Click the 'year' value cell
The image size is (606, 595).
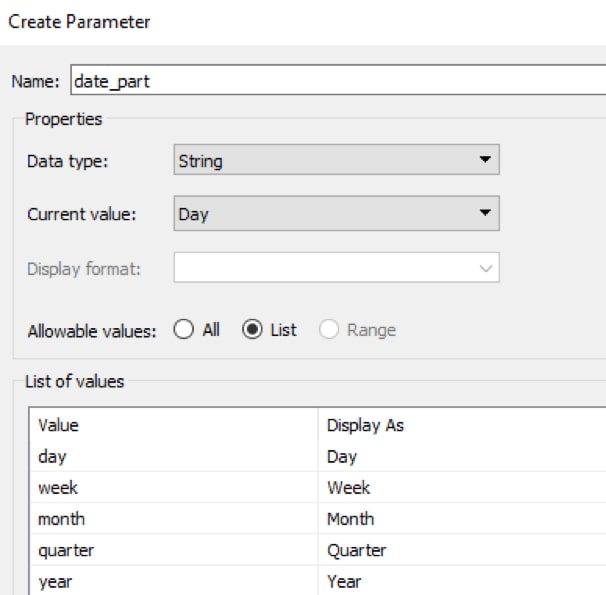point(172,581)
